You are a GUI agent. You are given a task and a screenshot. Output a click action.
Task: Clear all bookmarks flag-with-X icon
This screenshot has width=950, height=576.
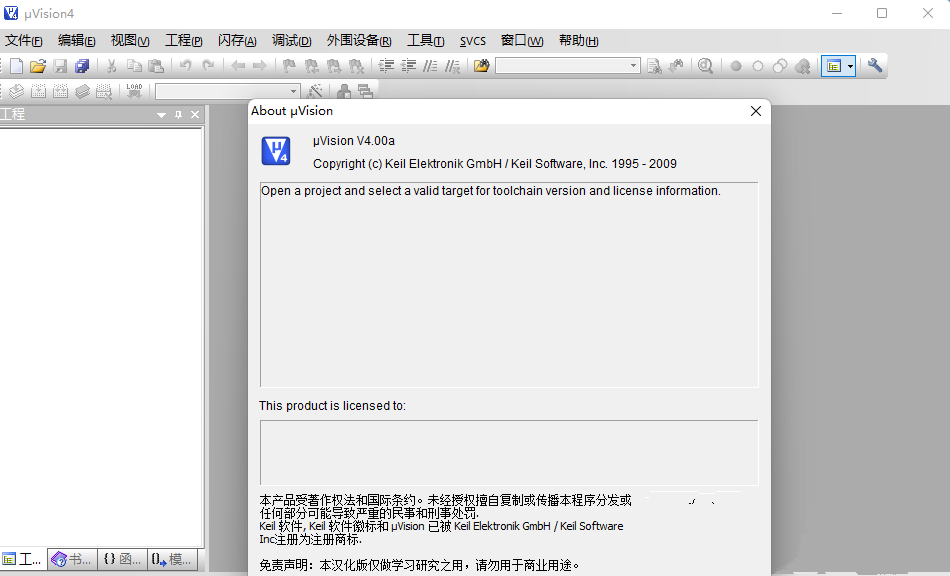356,66
